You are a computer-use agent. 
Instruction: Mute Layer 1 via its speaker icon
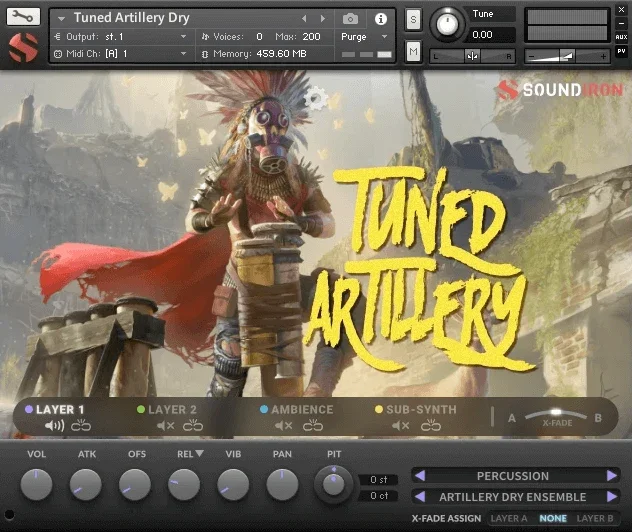tap(54, 426)
